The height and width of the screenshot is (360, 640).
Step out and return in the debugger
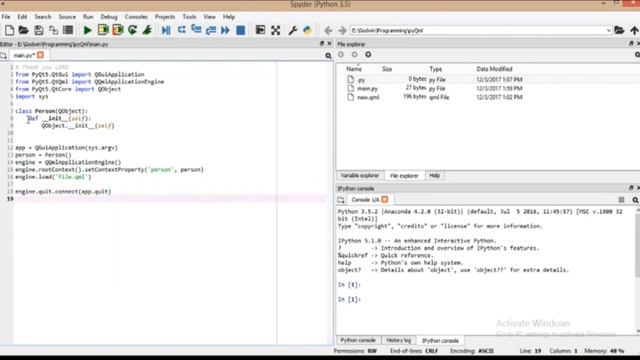click(x=211, y=30)
